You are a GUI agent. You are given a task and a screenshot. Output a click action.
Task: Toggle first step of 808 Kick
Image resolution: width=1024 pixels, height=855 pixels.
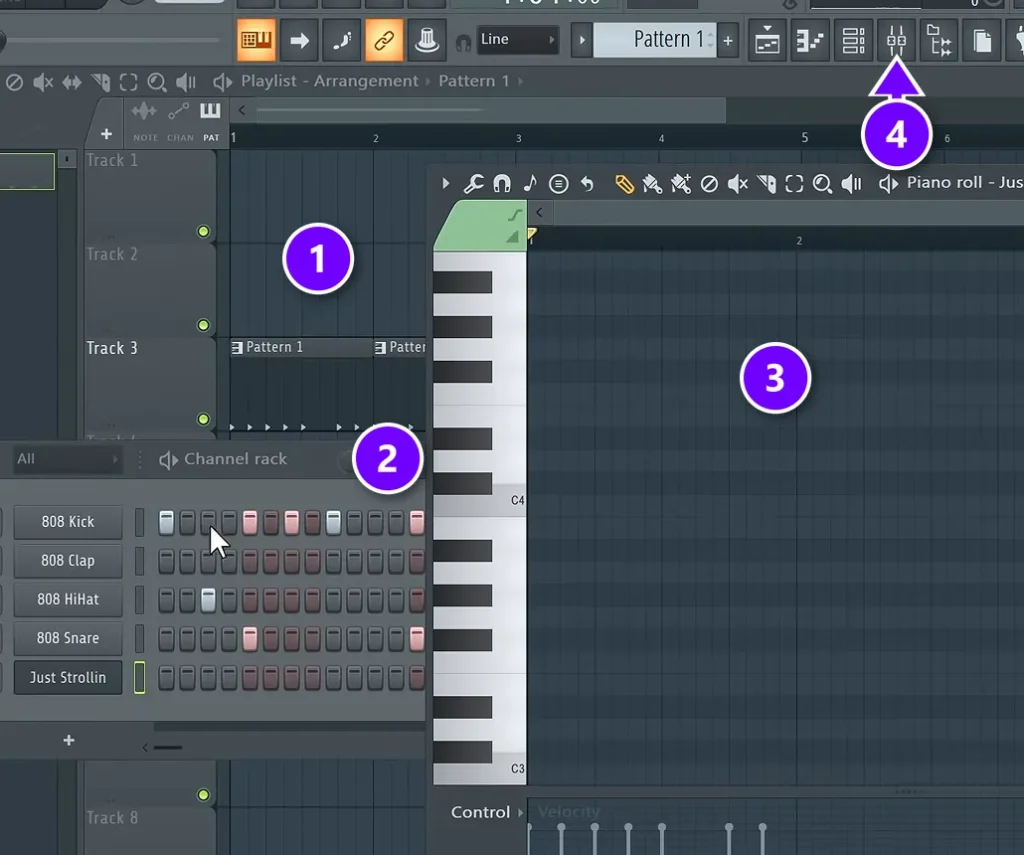click(167, 523)
